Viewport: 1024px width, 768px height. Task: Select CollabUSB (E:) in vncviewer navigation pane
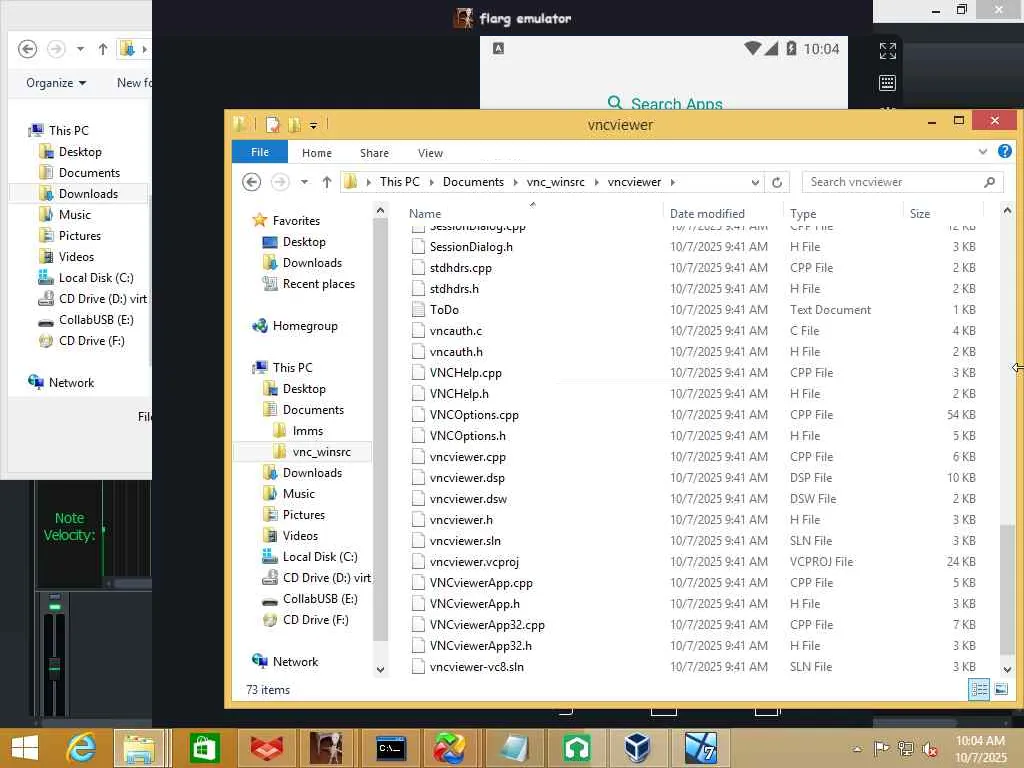(x=320, y=599)
